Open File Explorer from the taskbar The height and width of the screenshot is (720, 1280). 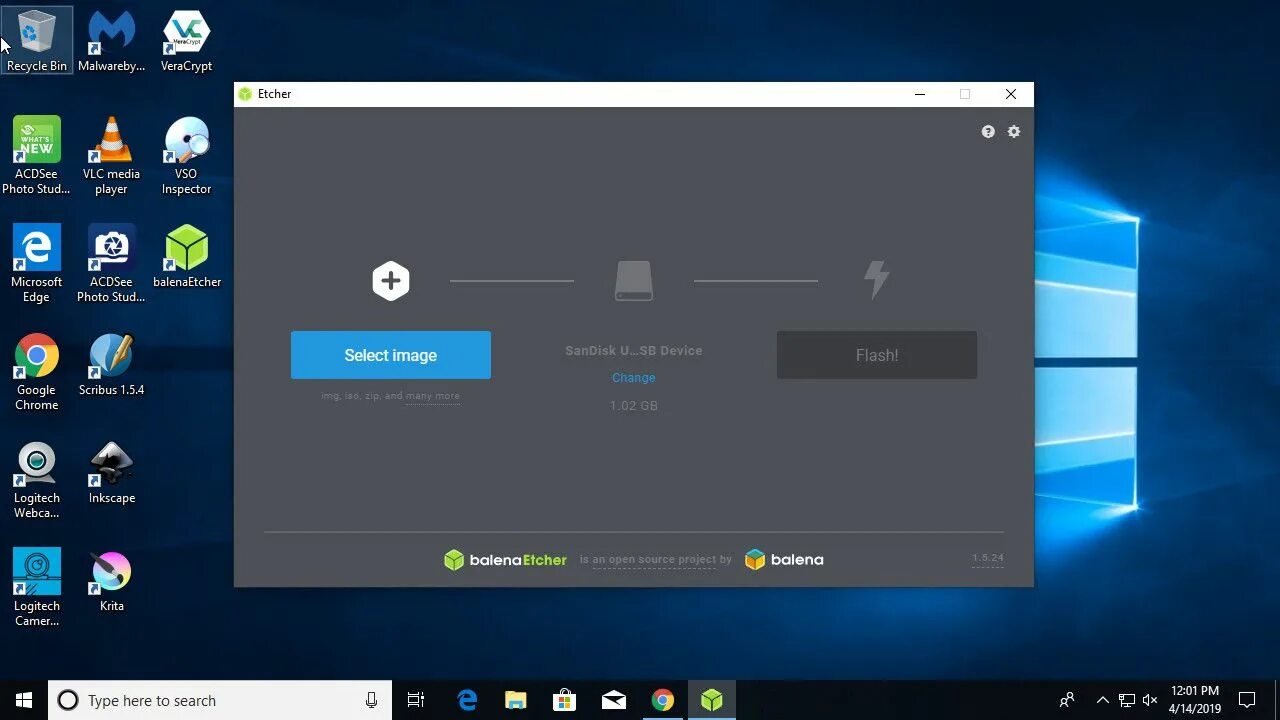point(516,700)
